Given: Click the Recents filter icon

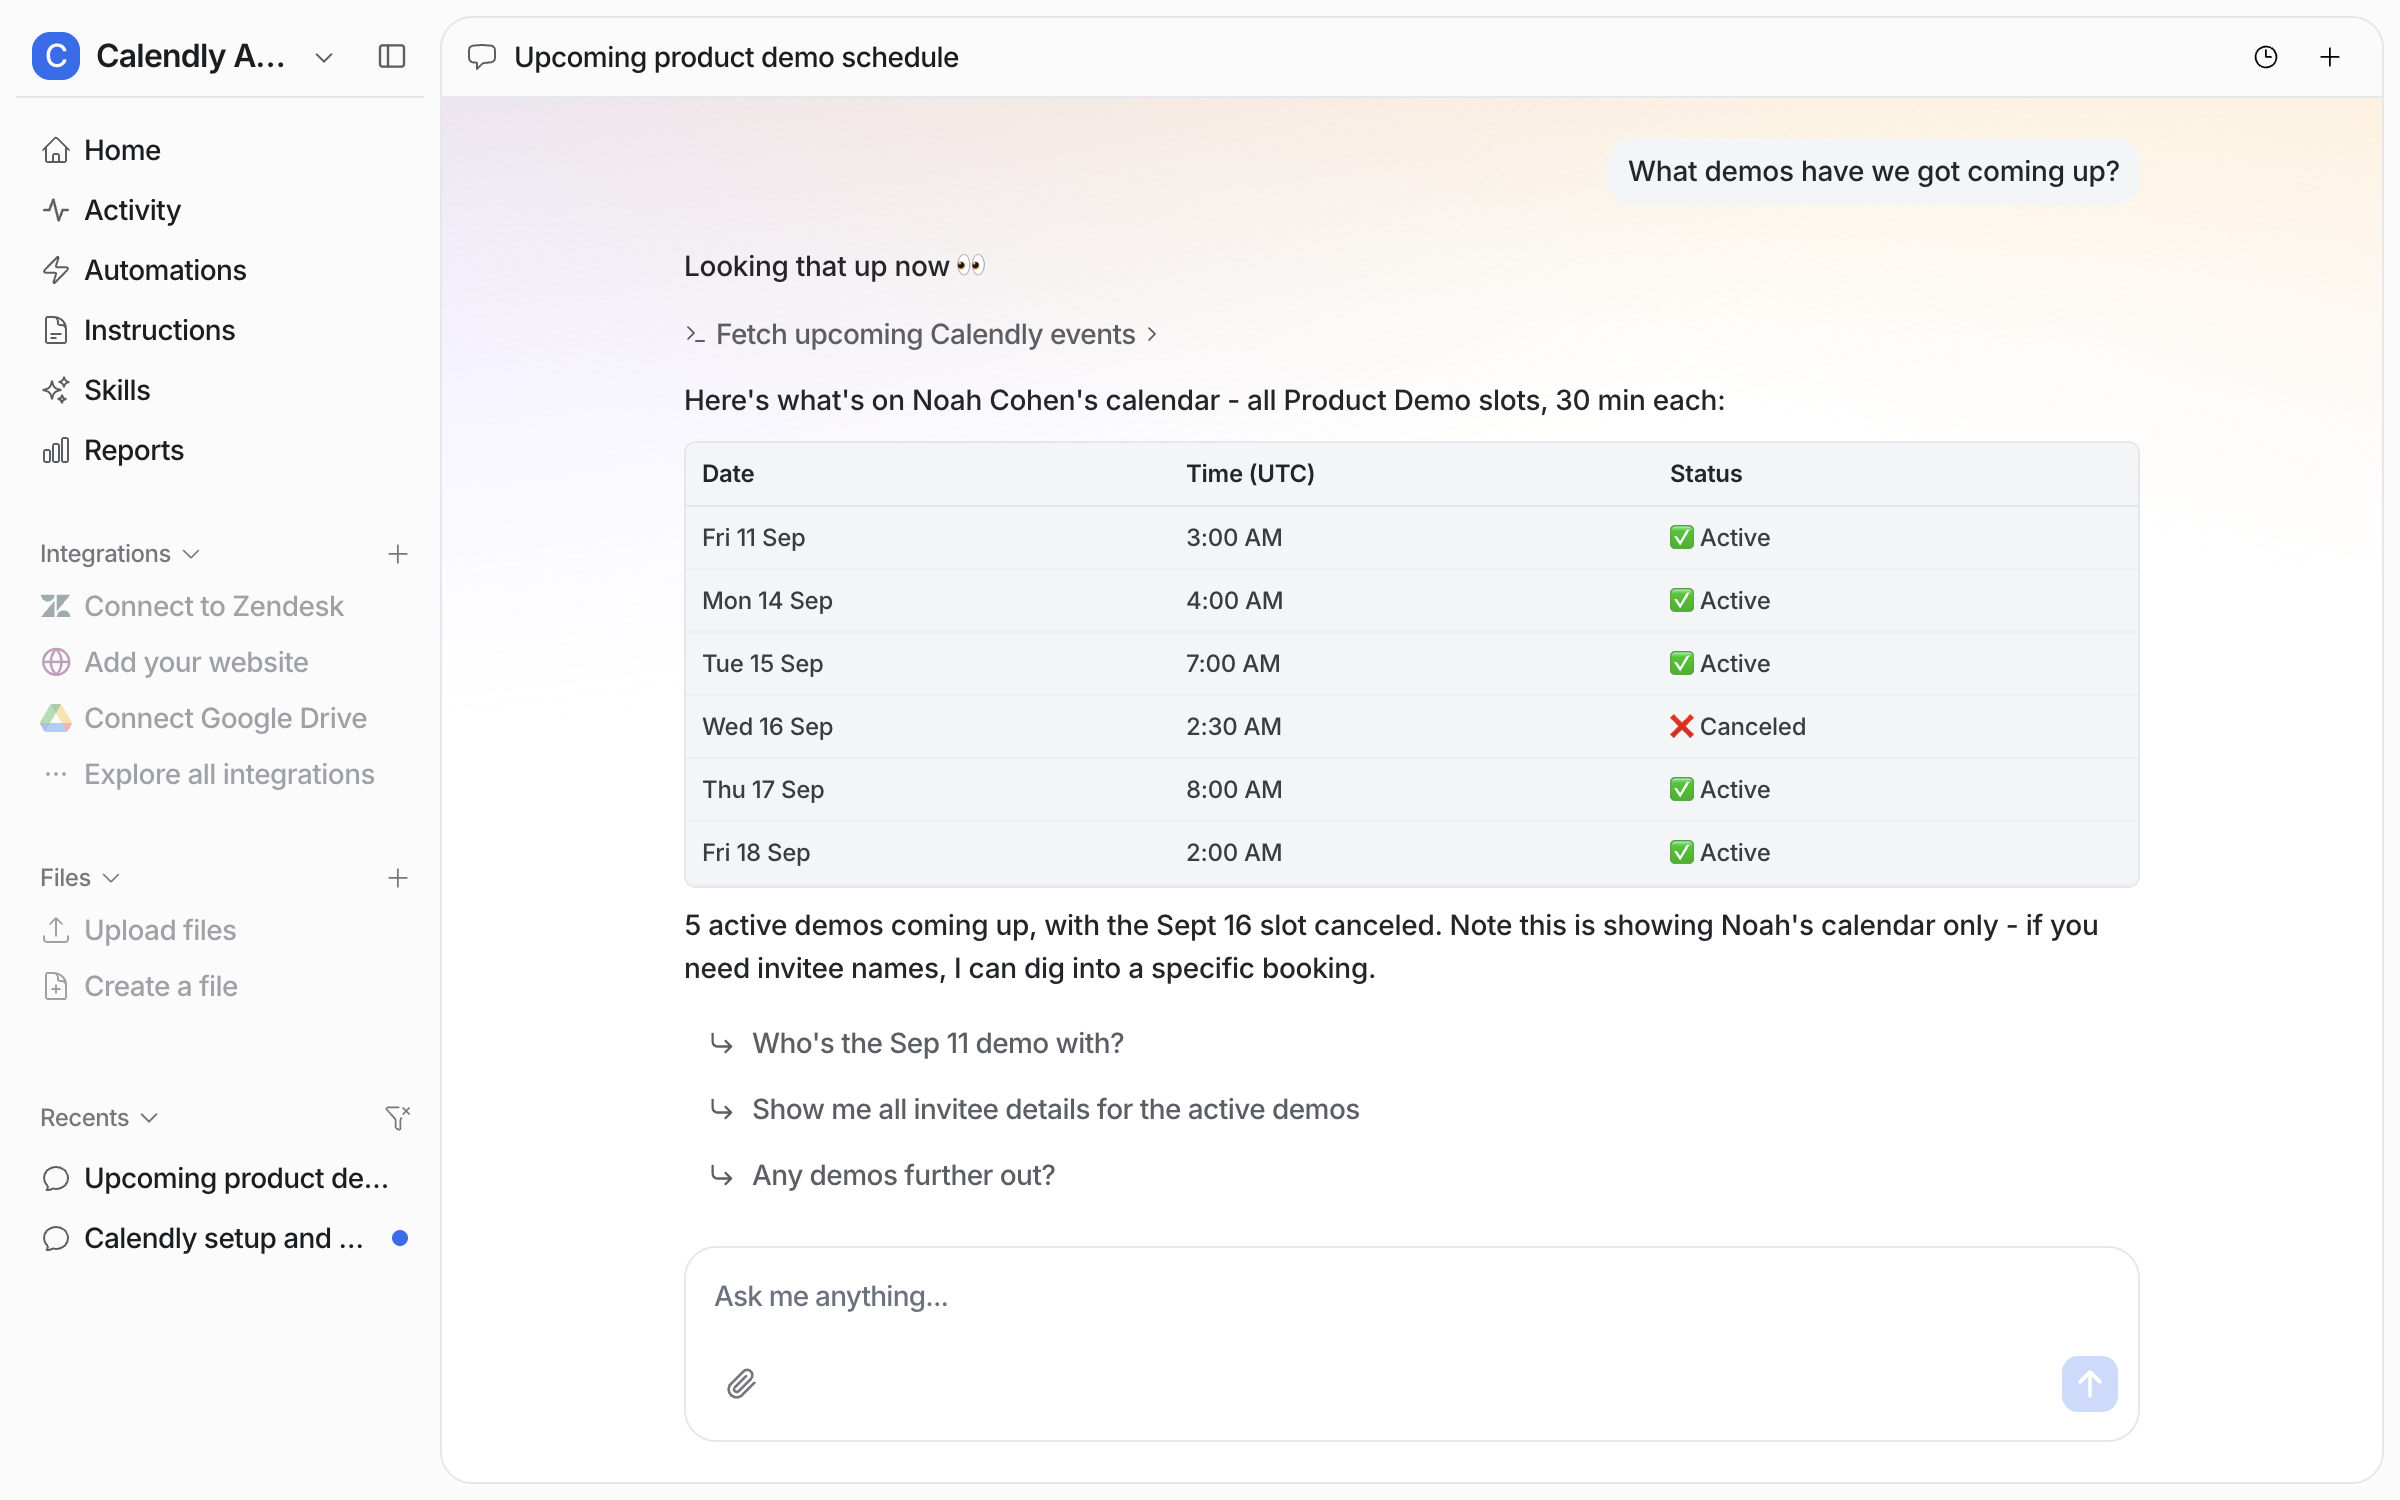Looking at the screenshot, I should point(398,1117).
